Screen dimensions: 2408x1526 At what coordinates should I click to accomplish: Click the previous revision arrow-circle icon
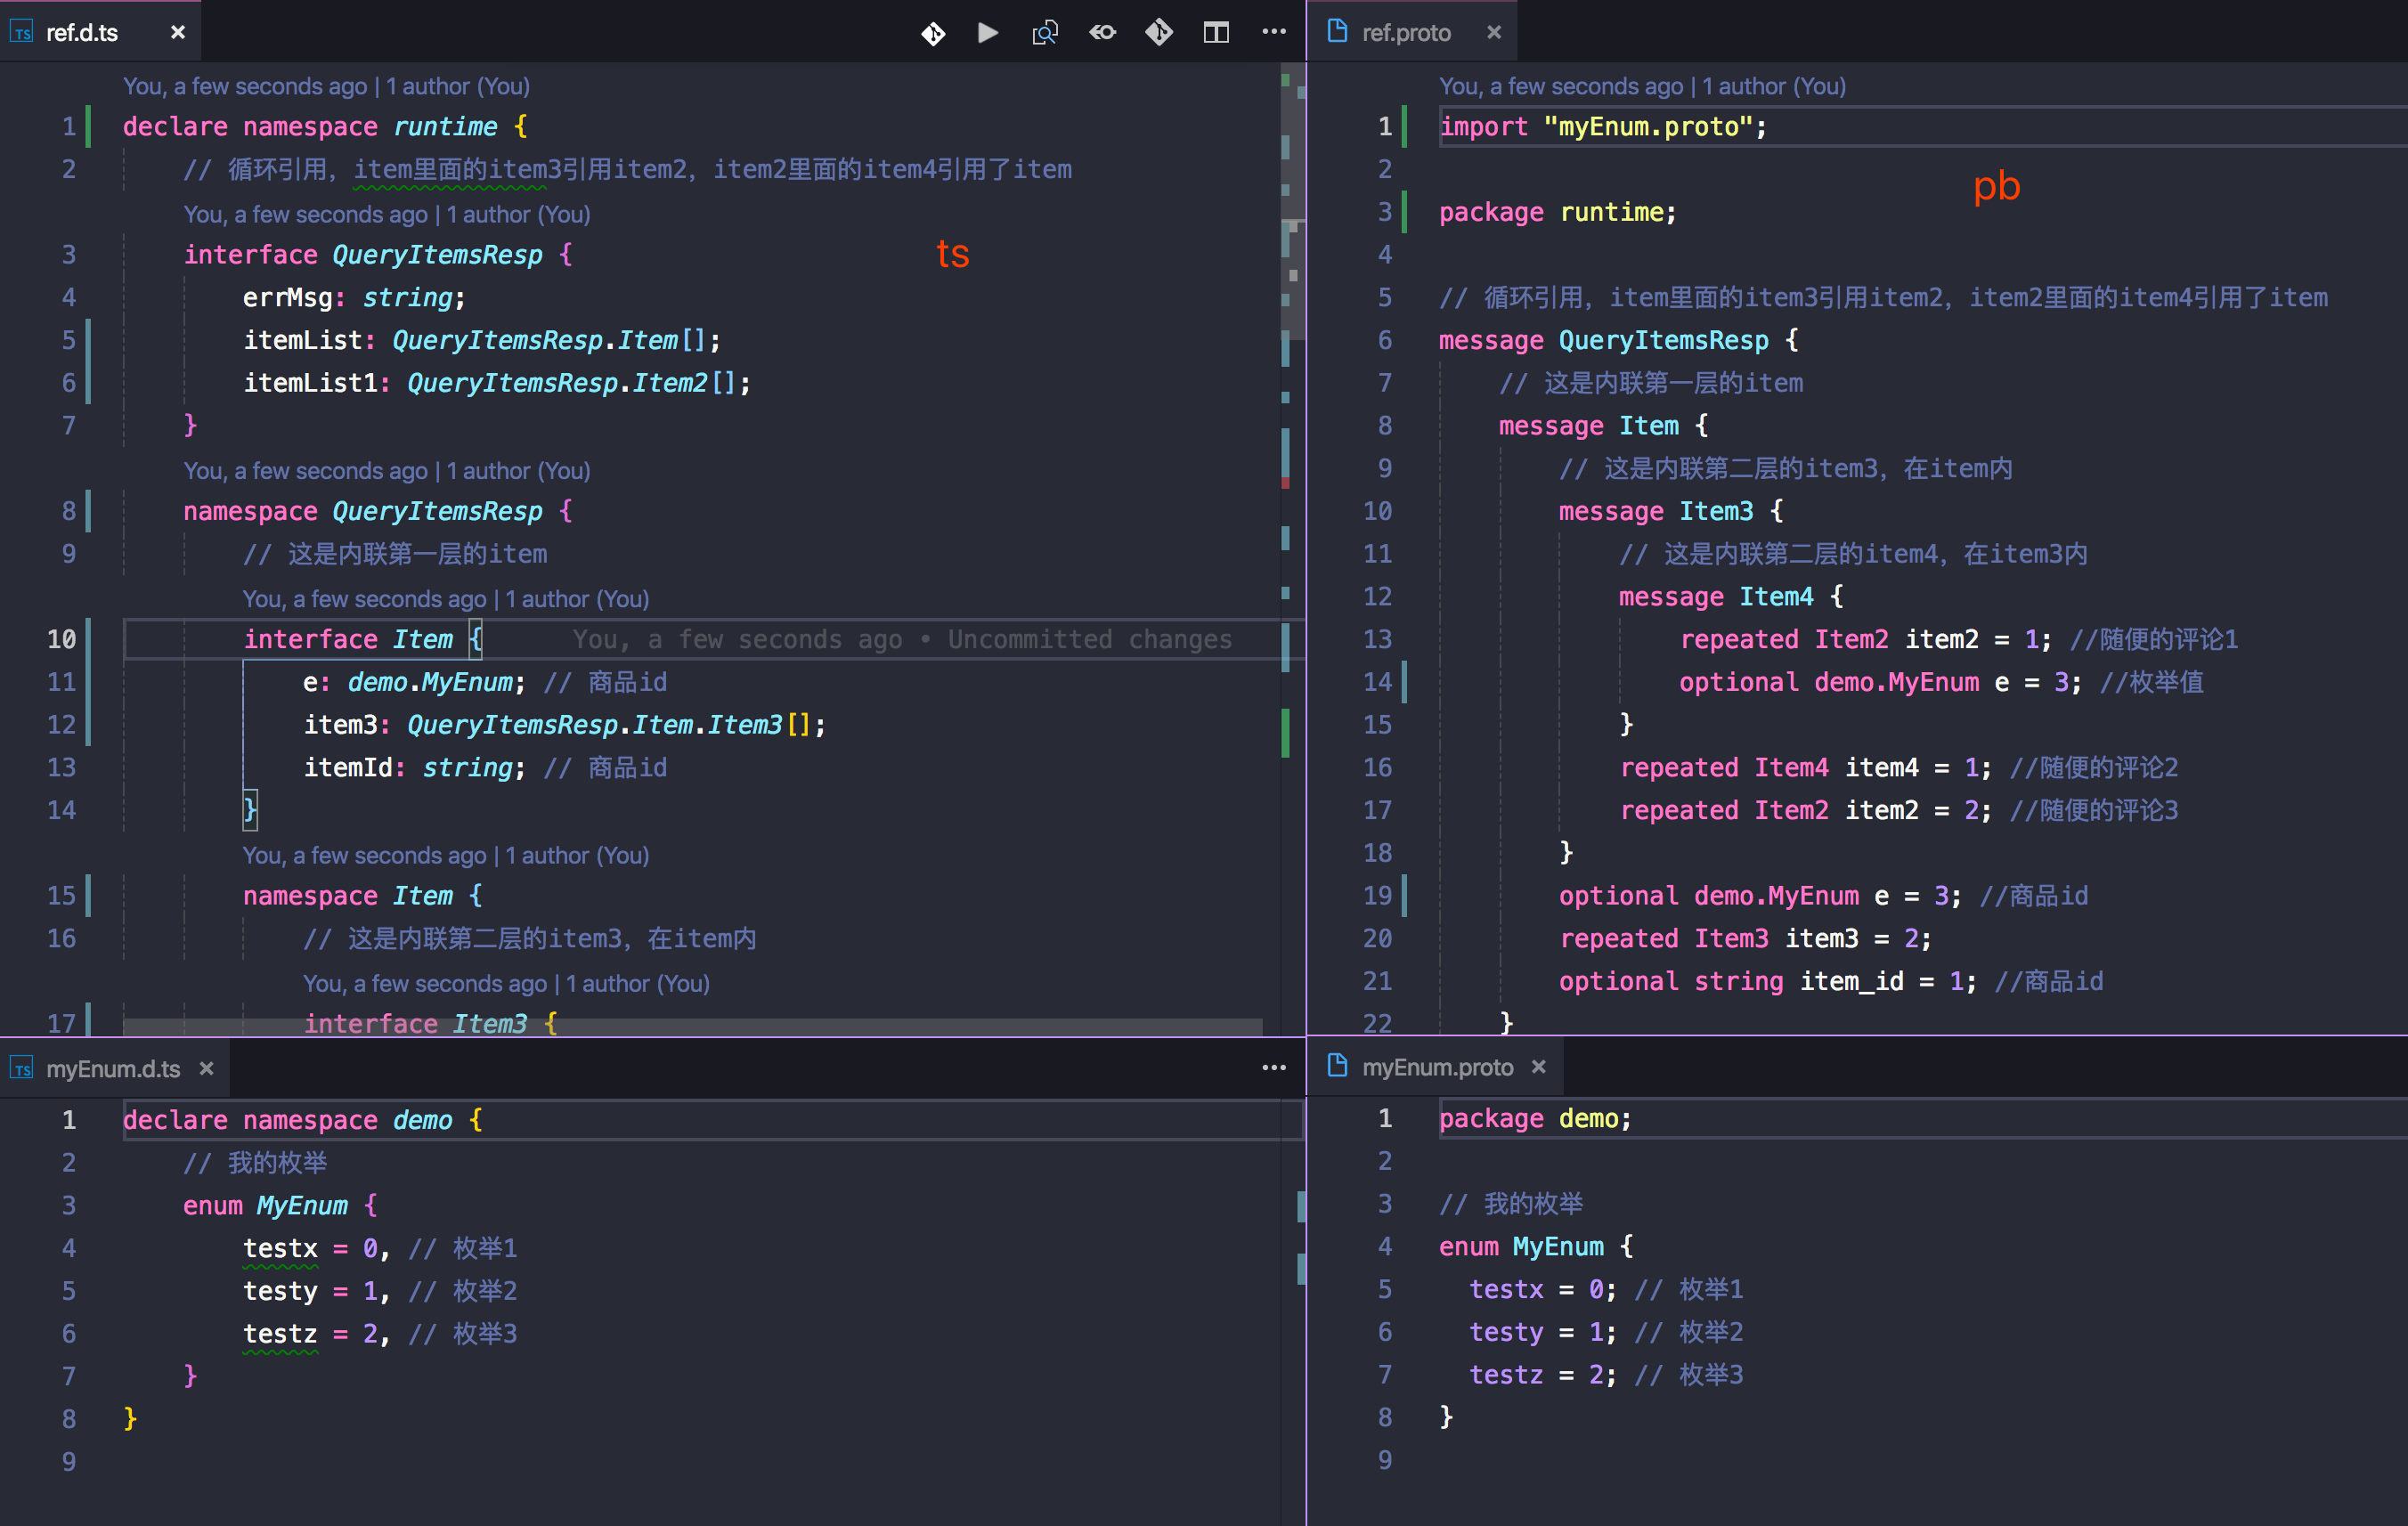[1102, 33]
